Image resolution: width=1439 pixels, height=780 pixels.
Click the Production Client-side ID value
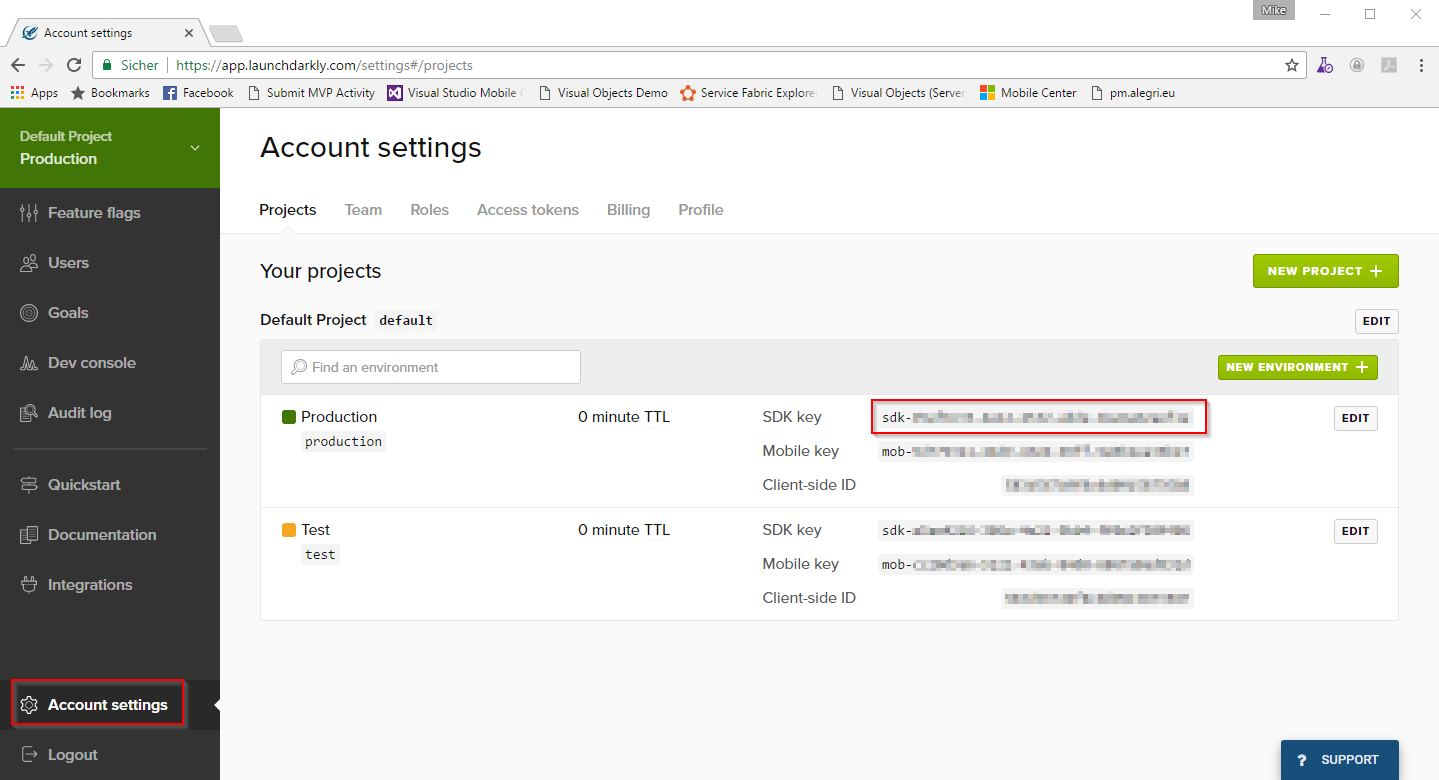[1098, 485]
